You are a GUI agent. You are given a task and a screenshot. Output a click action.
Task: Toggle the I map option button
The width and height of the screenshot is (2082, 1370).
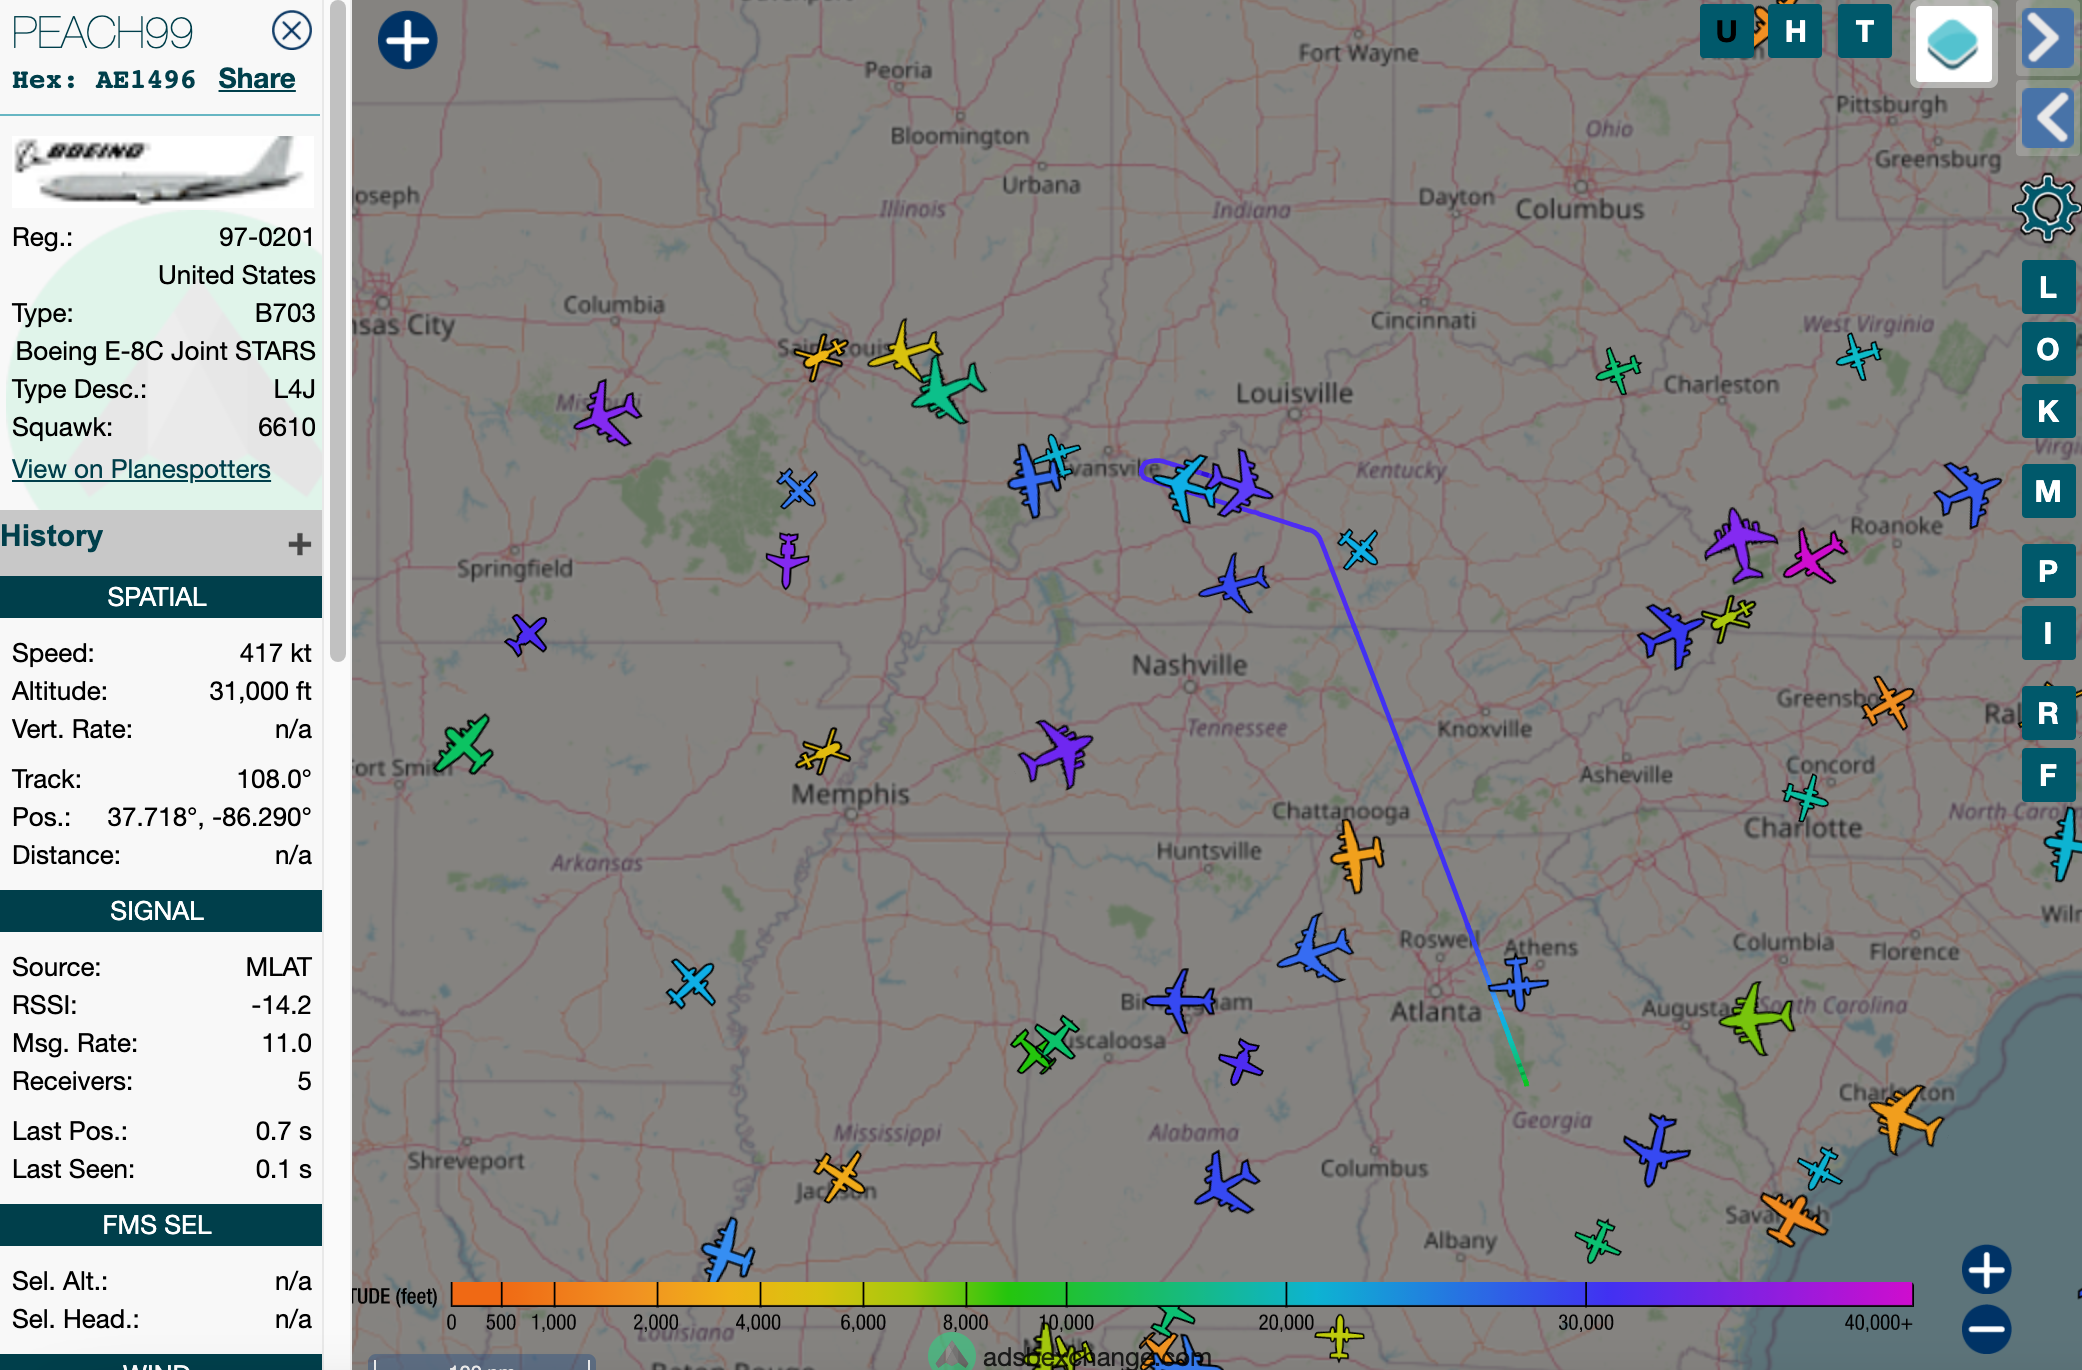pyautogui.click(x=2048, y=633)
